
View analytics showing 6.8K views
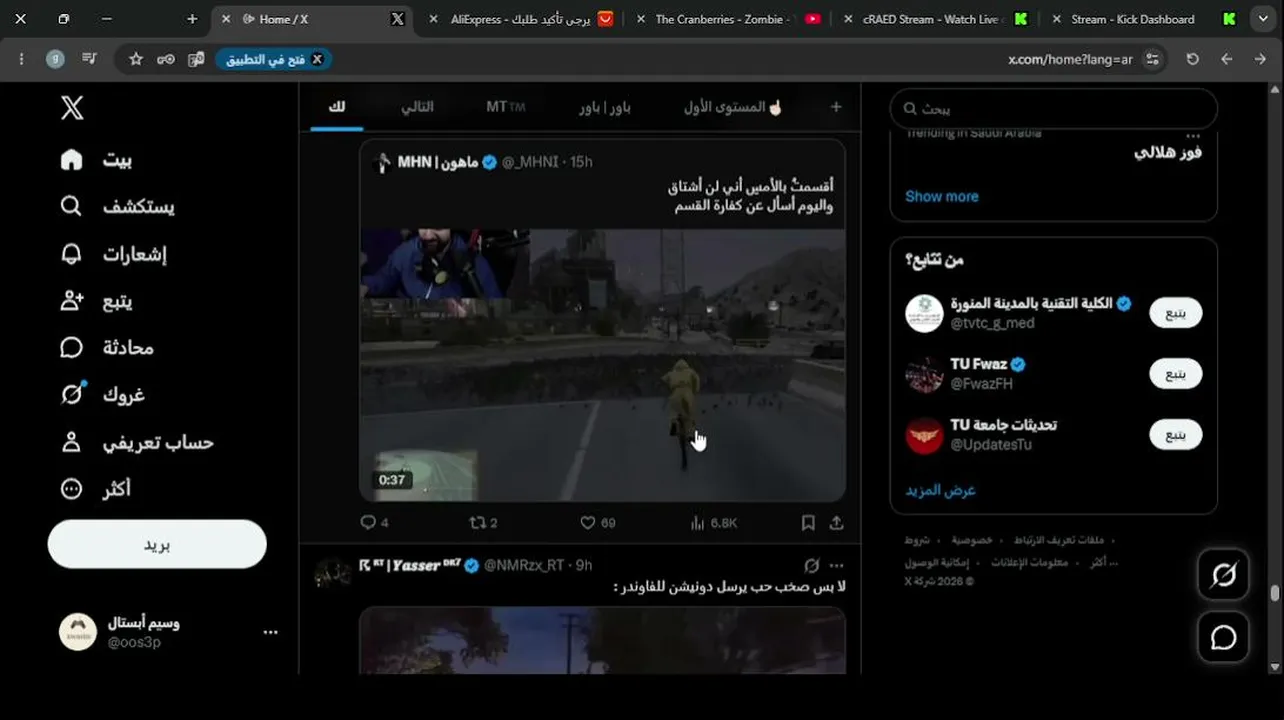click(x=714, y=522)
